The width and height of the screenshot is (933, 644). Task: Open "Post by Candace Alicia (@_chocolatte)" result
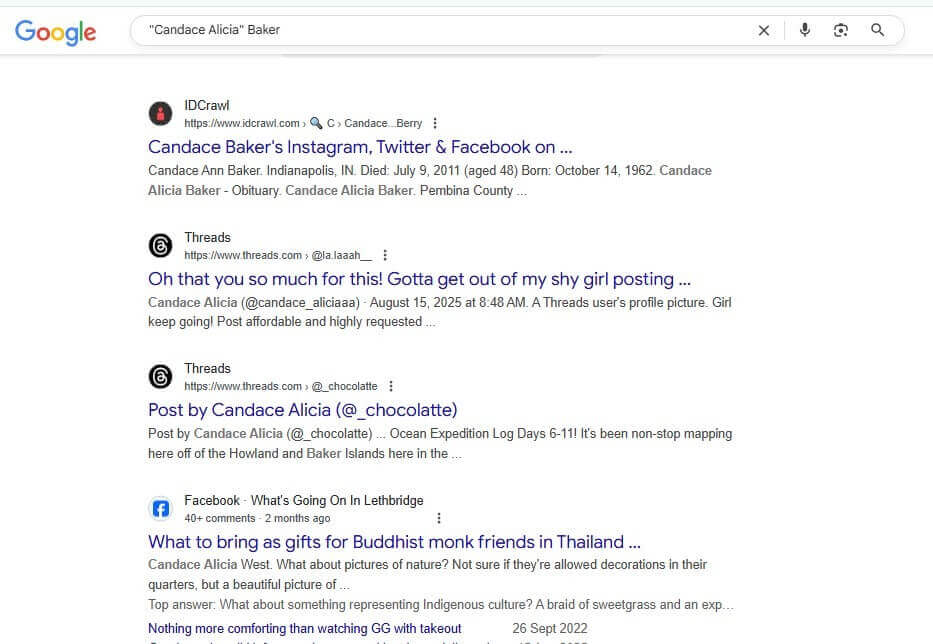302,410
